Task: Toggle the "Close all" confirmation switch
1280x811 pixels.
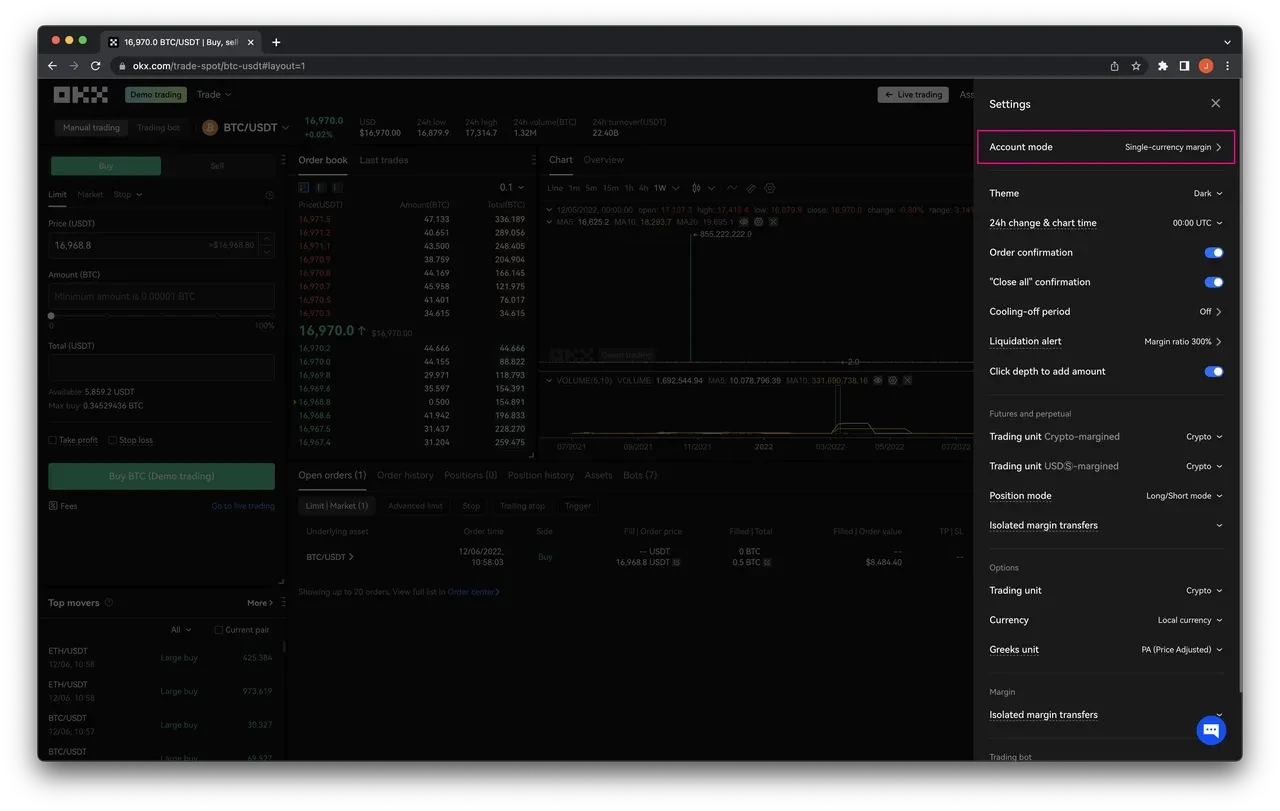Action: click(x=1213, y=282)
